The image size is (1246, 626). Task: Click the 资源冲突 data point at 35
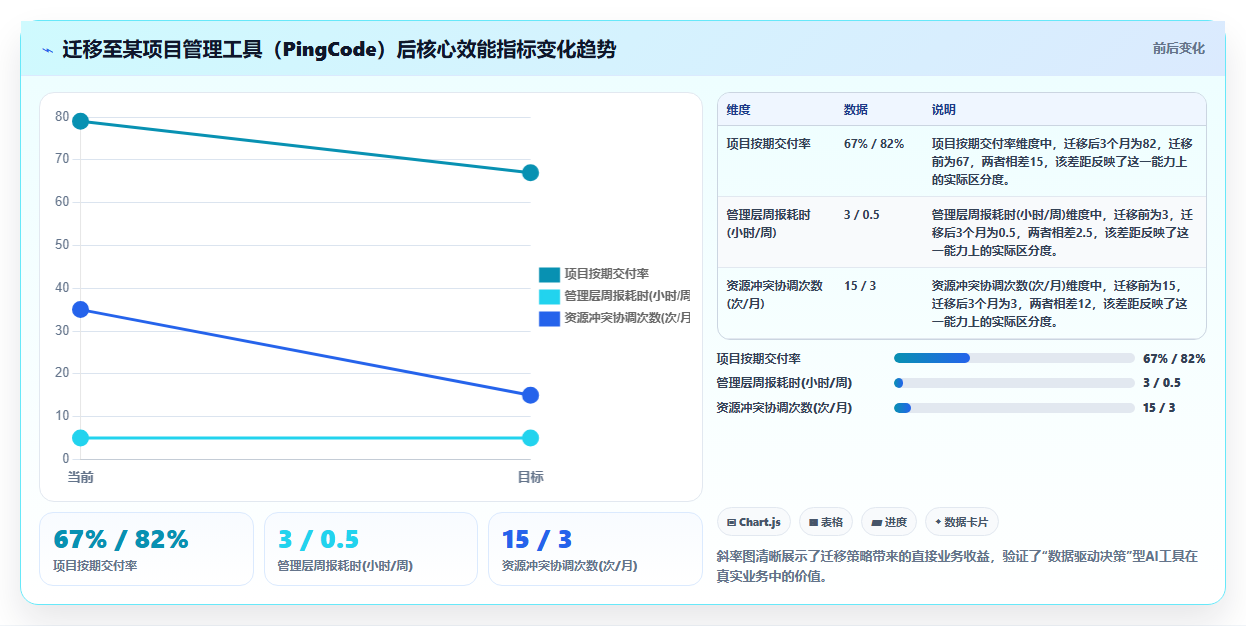point(81,310)
